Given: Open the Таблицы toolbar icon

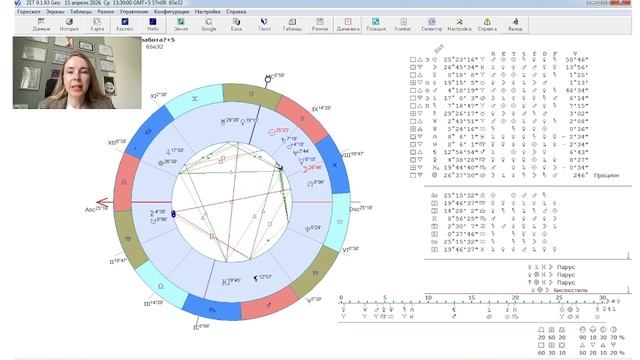Looking at the screenshot, I should pos(292,25).
